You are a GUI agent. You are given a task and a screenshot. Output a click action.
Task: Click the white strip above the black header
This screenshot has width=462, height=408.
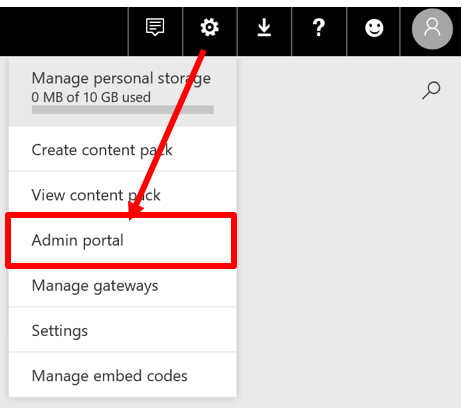pyautogui.click(x=231, y=3)
